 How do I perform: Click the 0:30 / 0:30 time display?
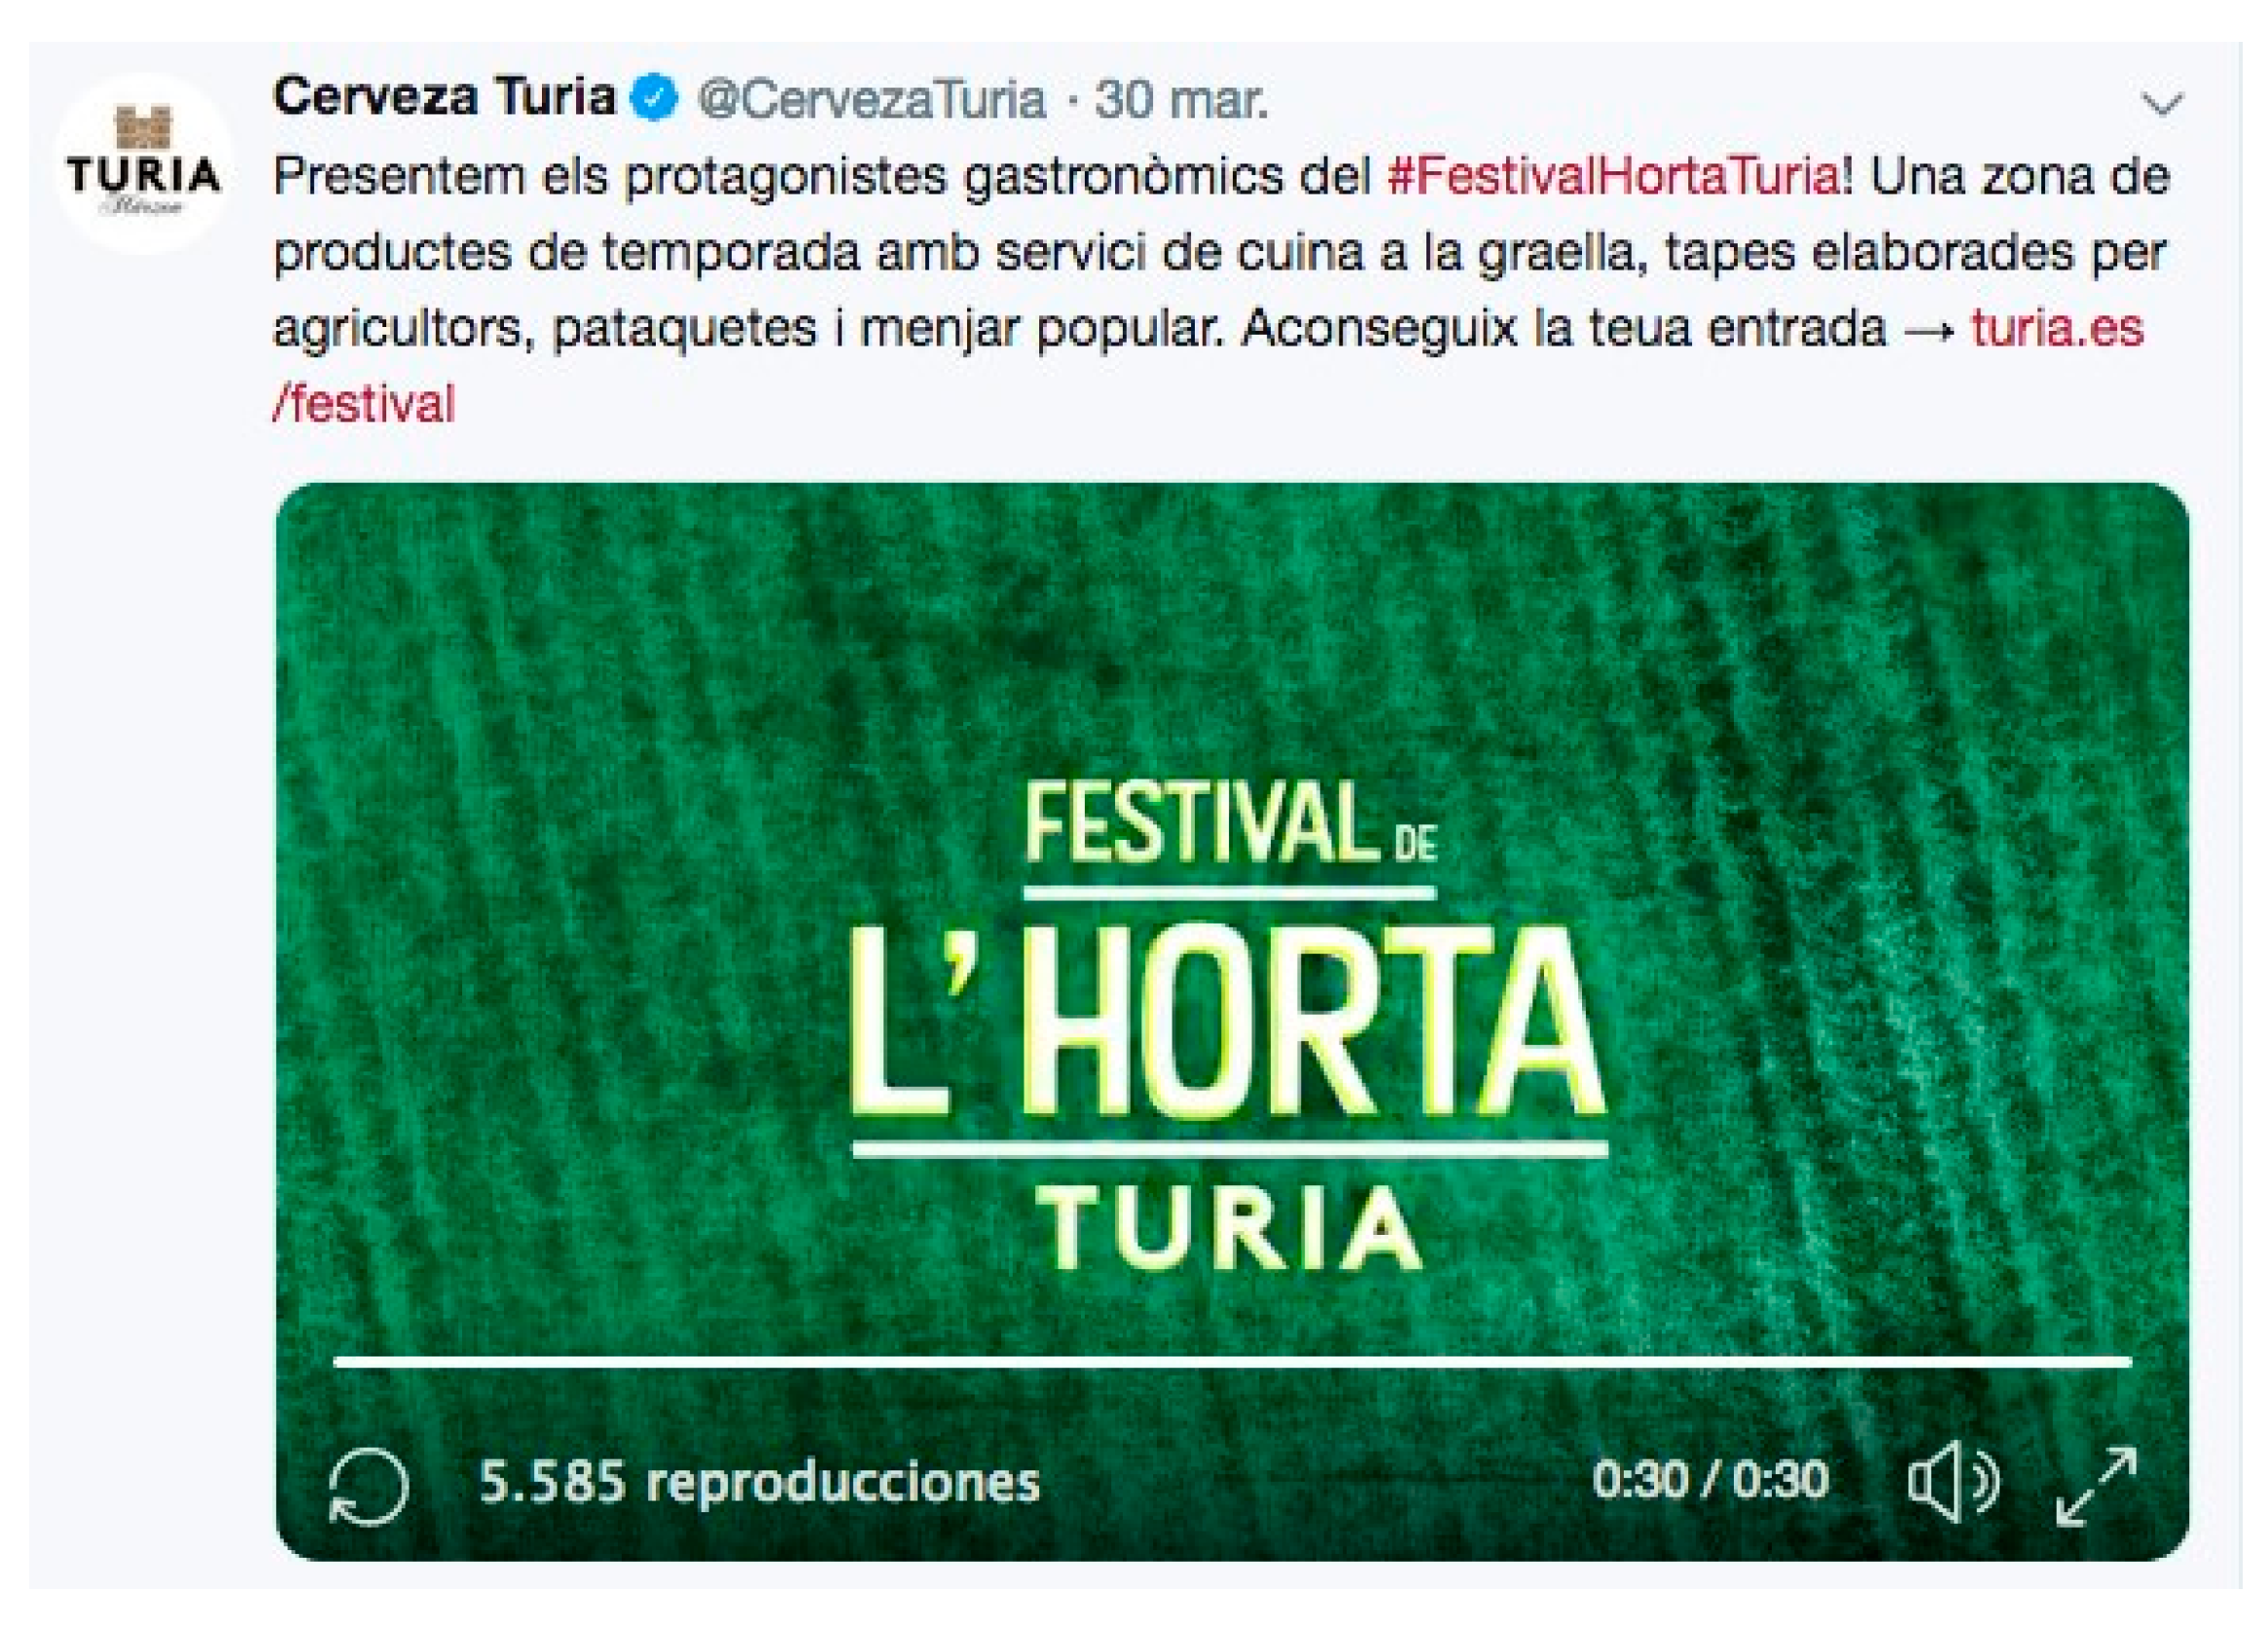(1710, 1480)
